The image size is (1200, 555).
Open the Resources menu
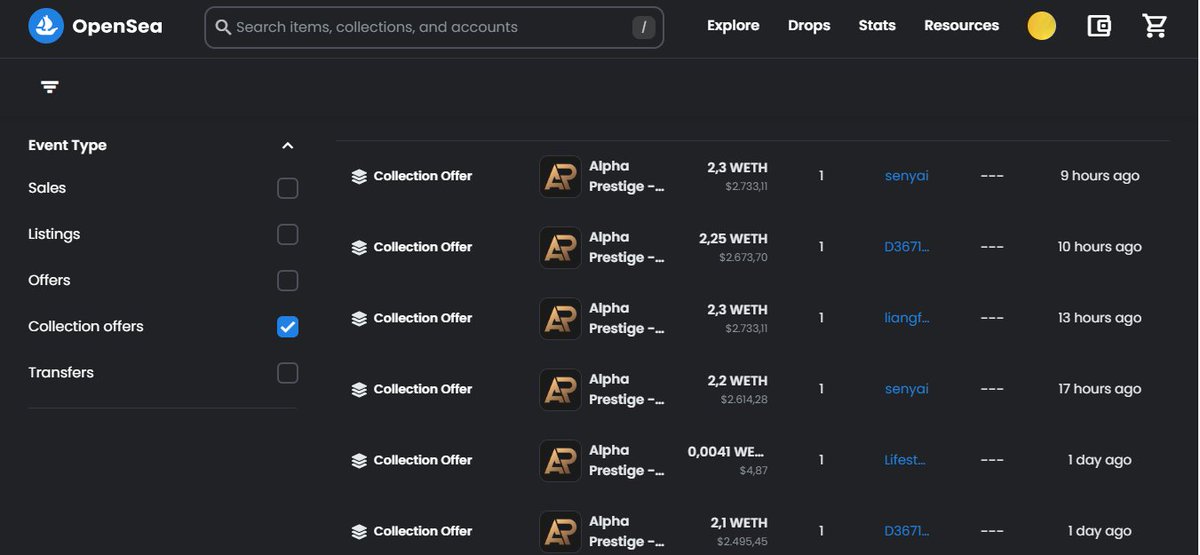point(961,26)
